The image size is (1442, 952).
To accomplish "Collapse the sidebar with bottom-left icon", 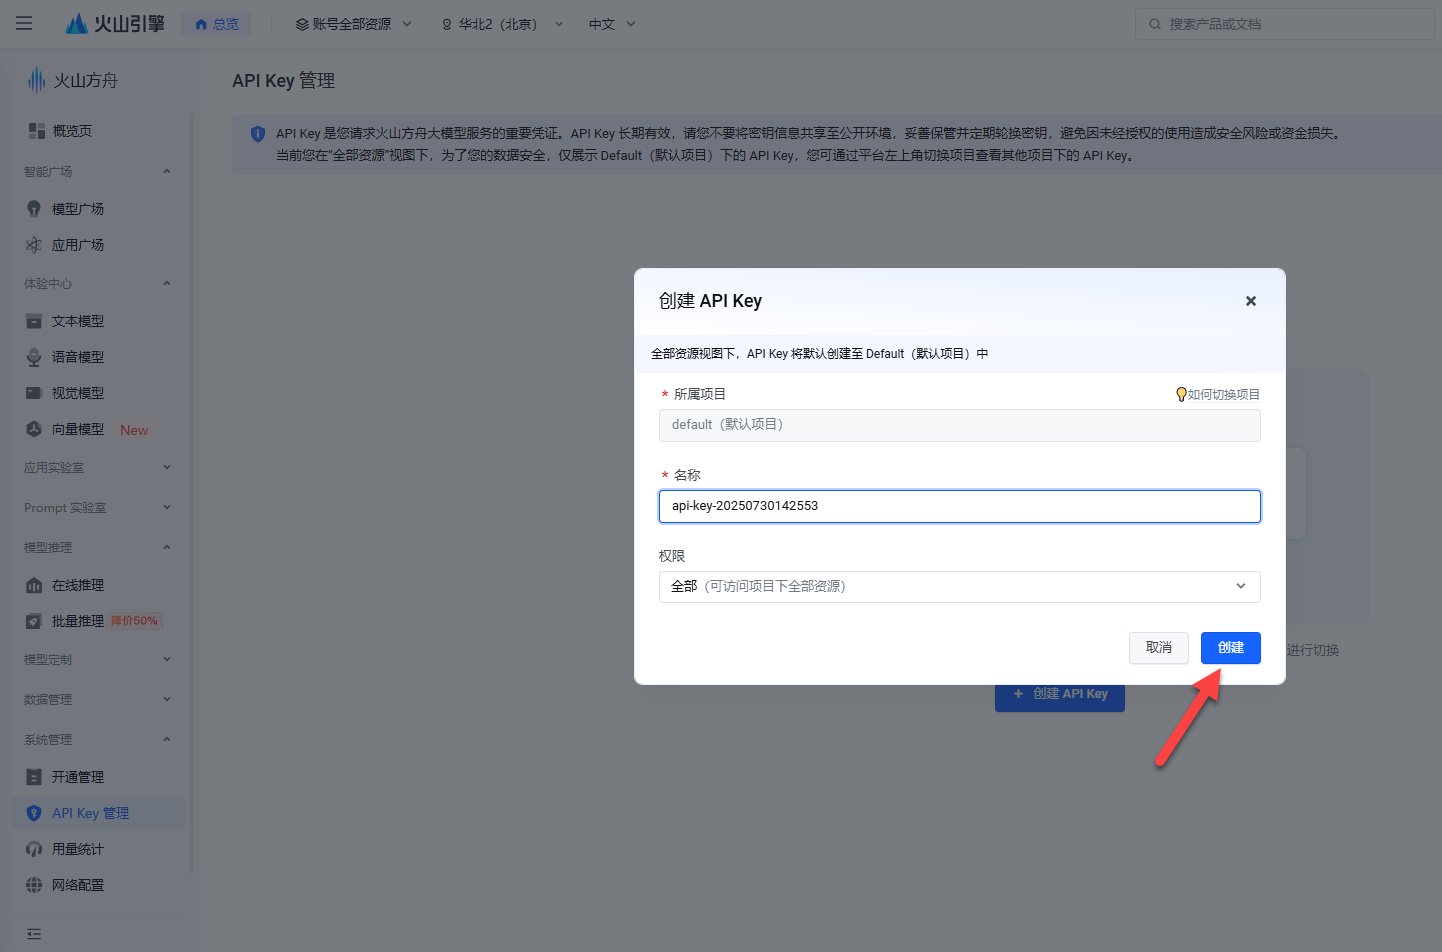I will click(x=34, y=934).
